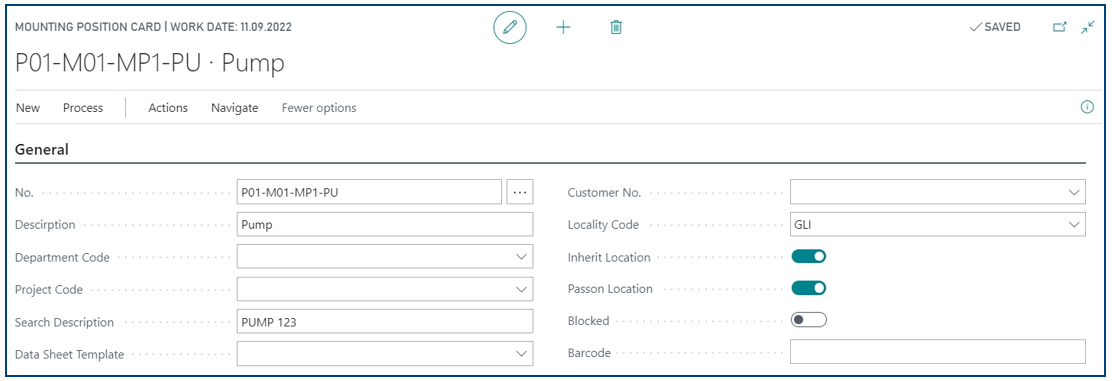Click the Barcode label
Viewport: 1112px width, 381px height.
[589, 353]
